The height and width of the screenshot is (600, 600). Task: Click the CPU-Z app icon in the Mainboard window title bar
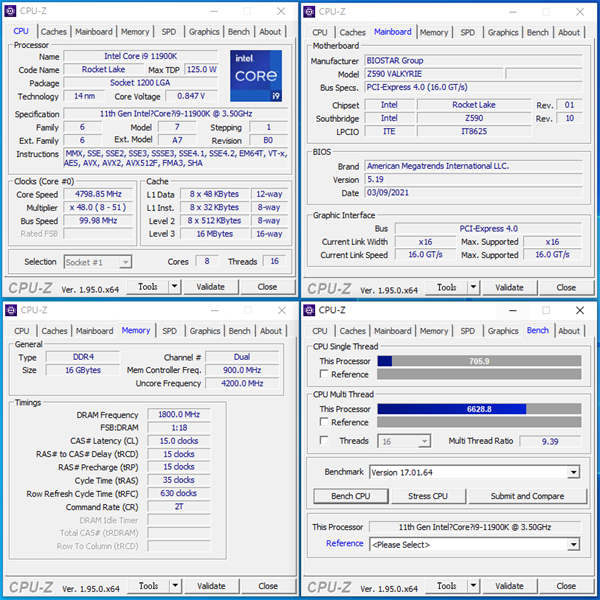(309, 11)
